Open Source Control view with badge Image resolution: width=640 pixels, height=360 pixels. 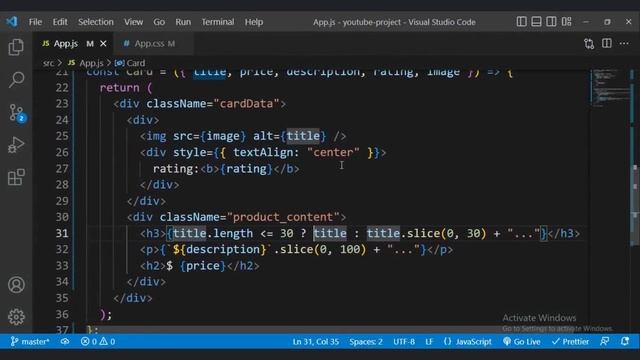pos(16,113)
